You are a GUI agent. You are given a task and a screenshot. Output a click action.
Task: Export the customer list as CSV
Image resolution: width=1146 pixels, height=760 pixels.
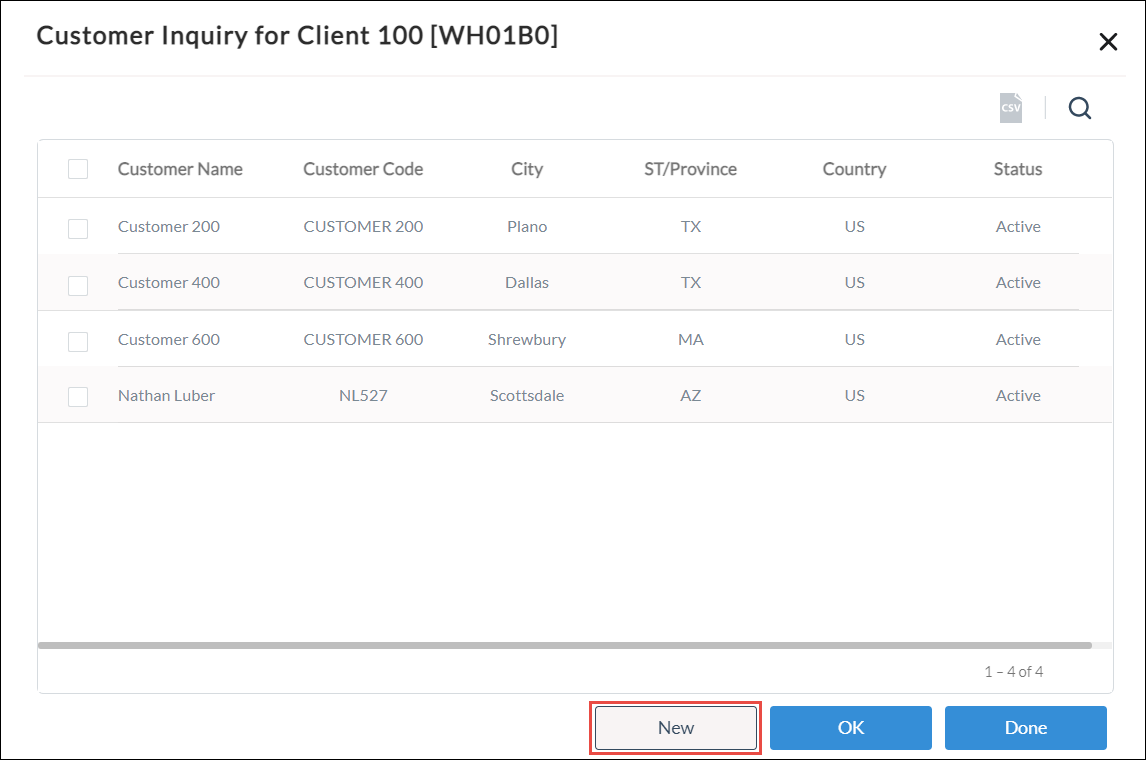(1011, 108)
